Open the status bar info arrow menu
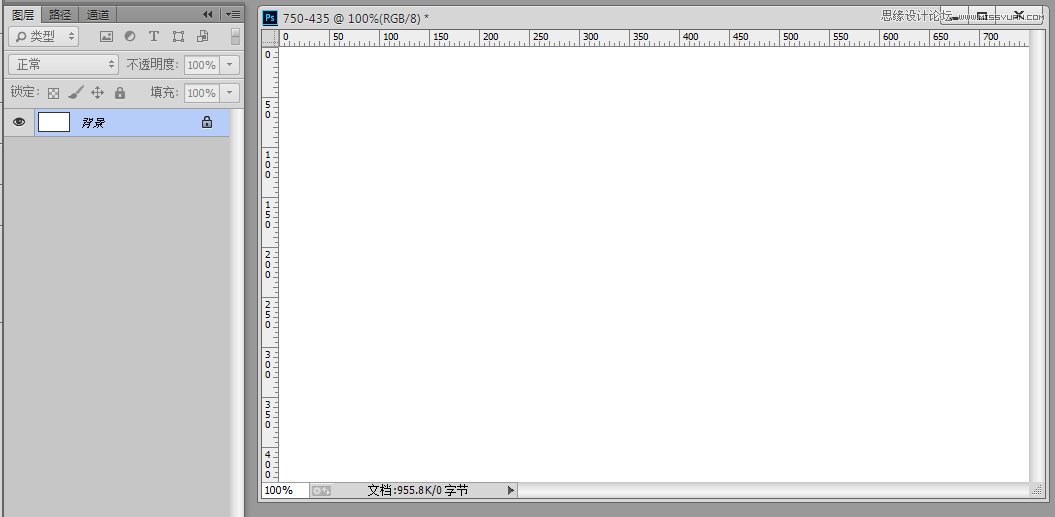Viewport: 1055px width, 517px height. [x=511, y=490]
